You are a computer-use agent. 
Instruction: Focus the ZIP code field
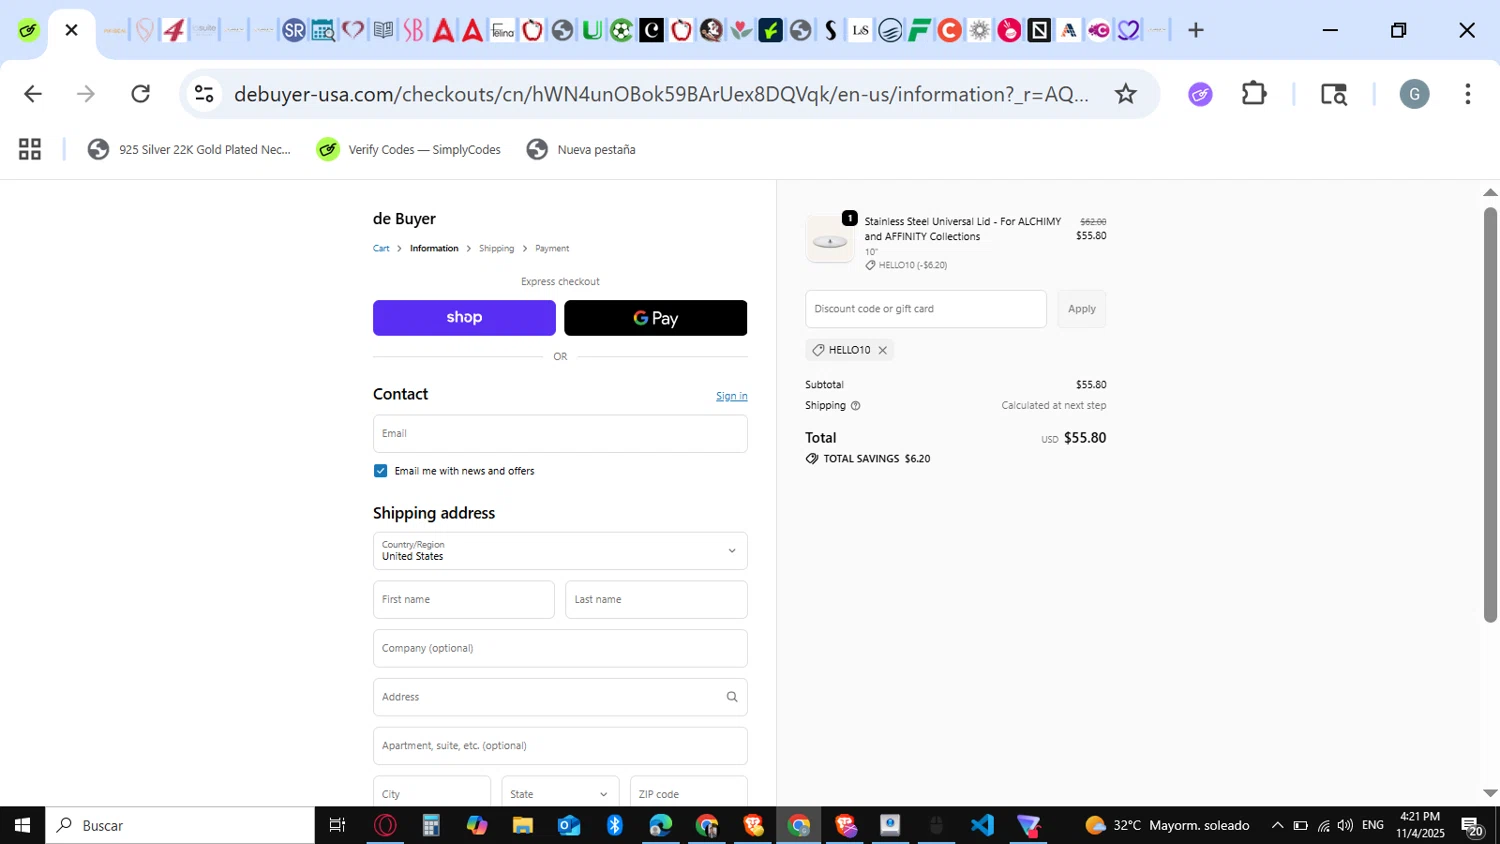pyautogui.click(x=689, y=793)
